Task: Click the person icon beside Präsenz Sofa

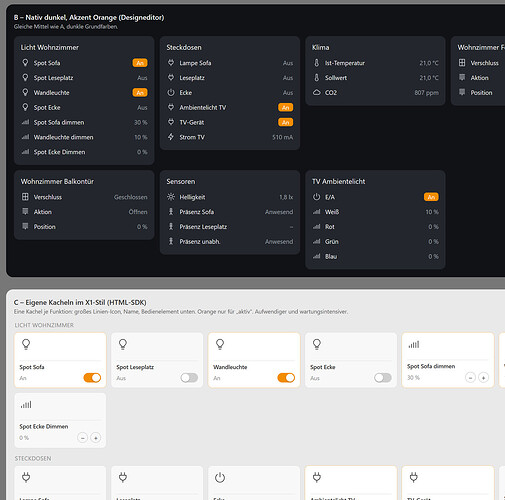Action: point(171,212)
